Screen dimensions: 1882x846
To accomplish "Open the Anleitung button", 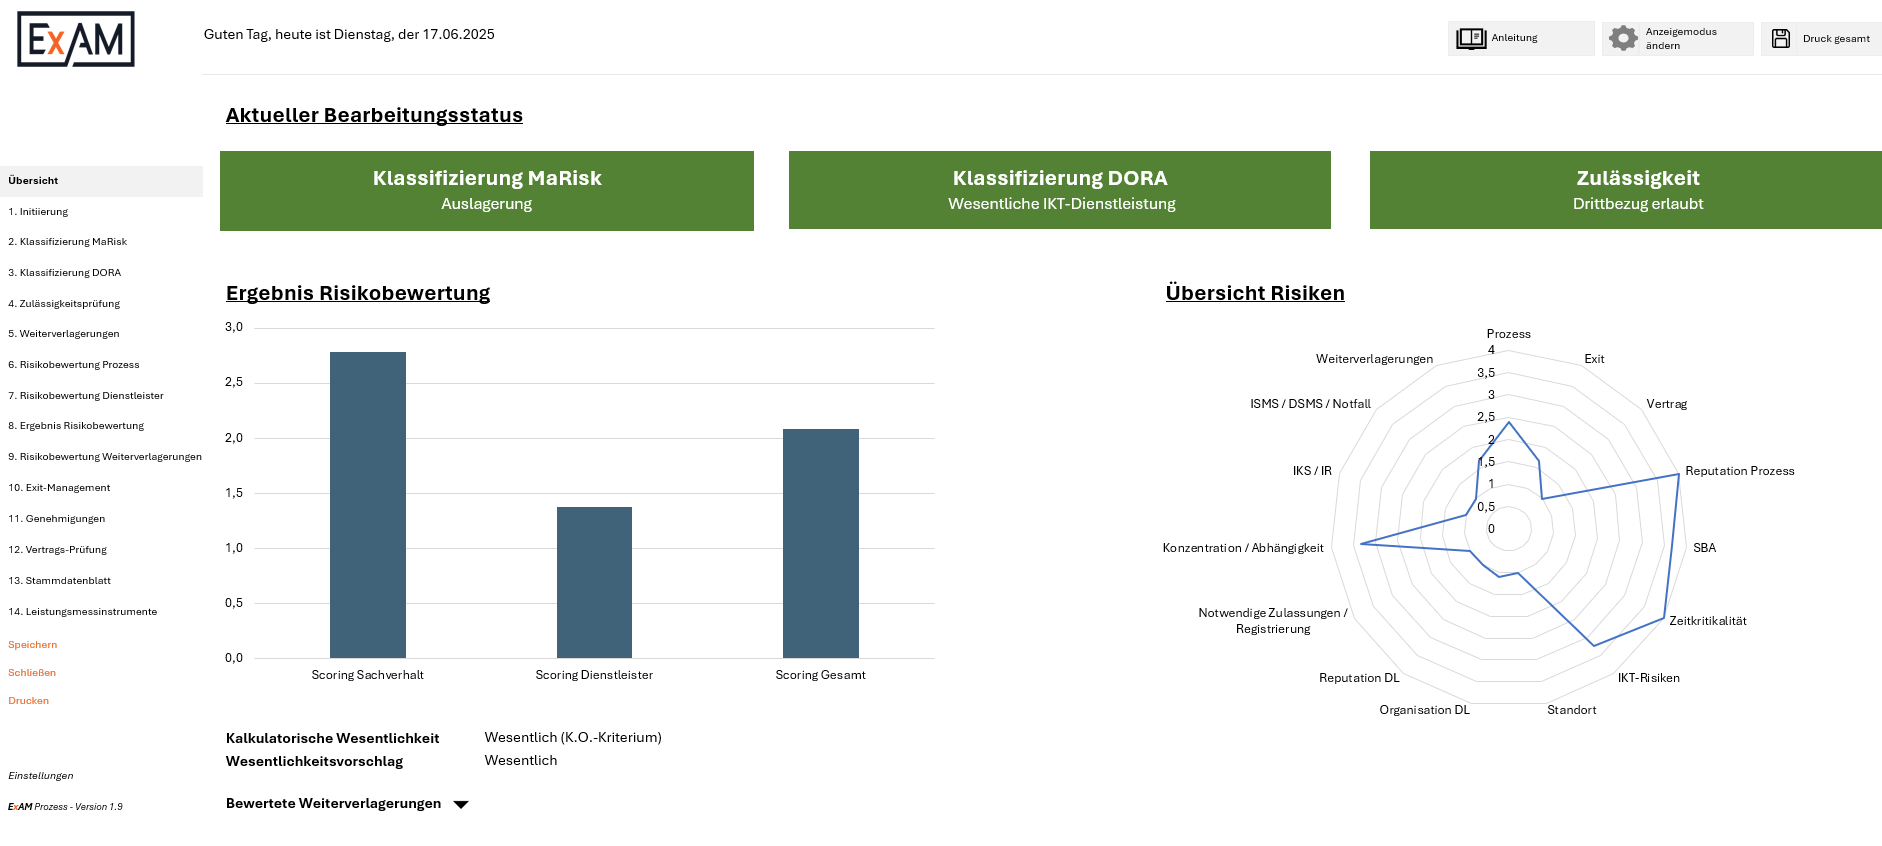I will point(1521,38).
